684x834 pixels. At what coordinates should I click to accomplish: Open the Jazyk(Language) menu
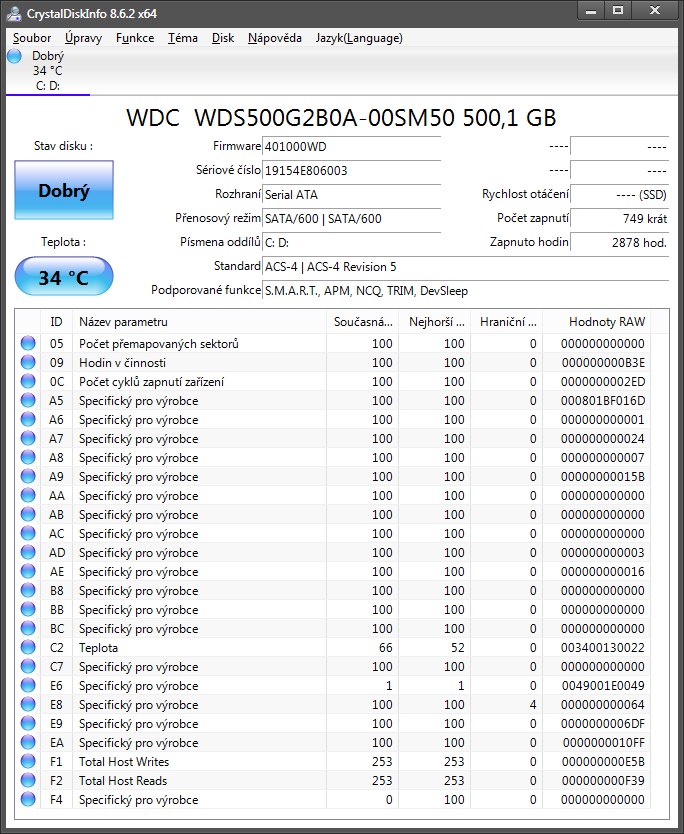[x=359, y=38]
